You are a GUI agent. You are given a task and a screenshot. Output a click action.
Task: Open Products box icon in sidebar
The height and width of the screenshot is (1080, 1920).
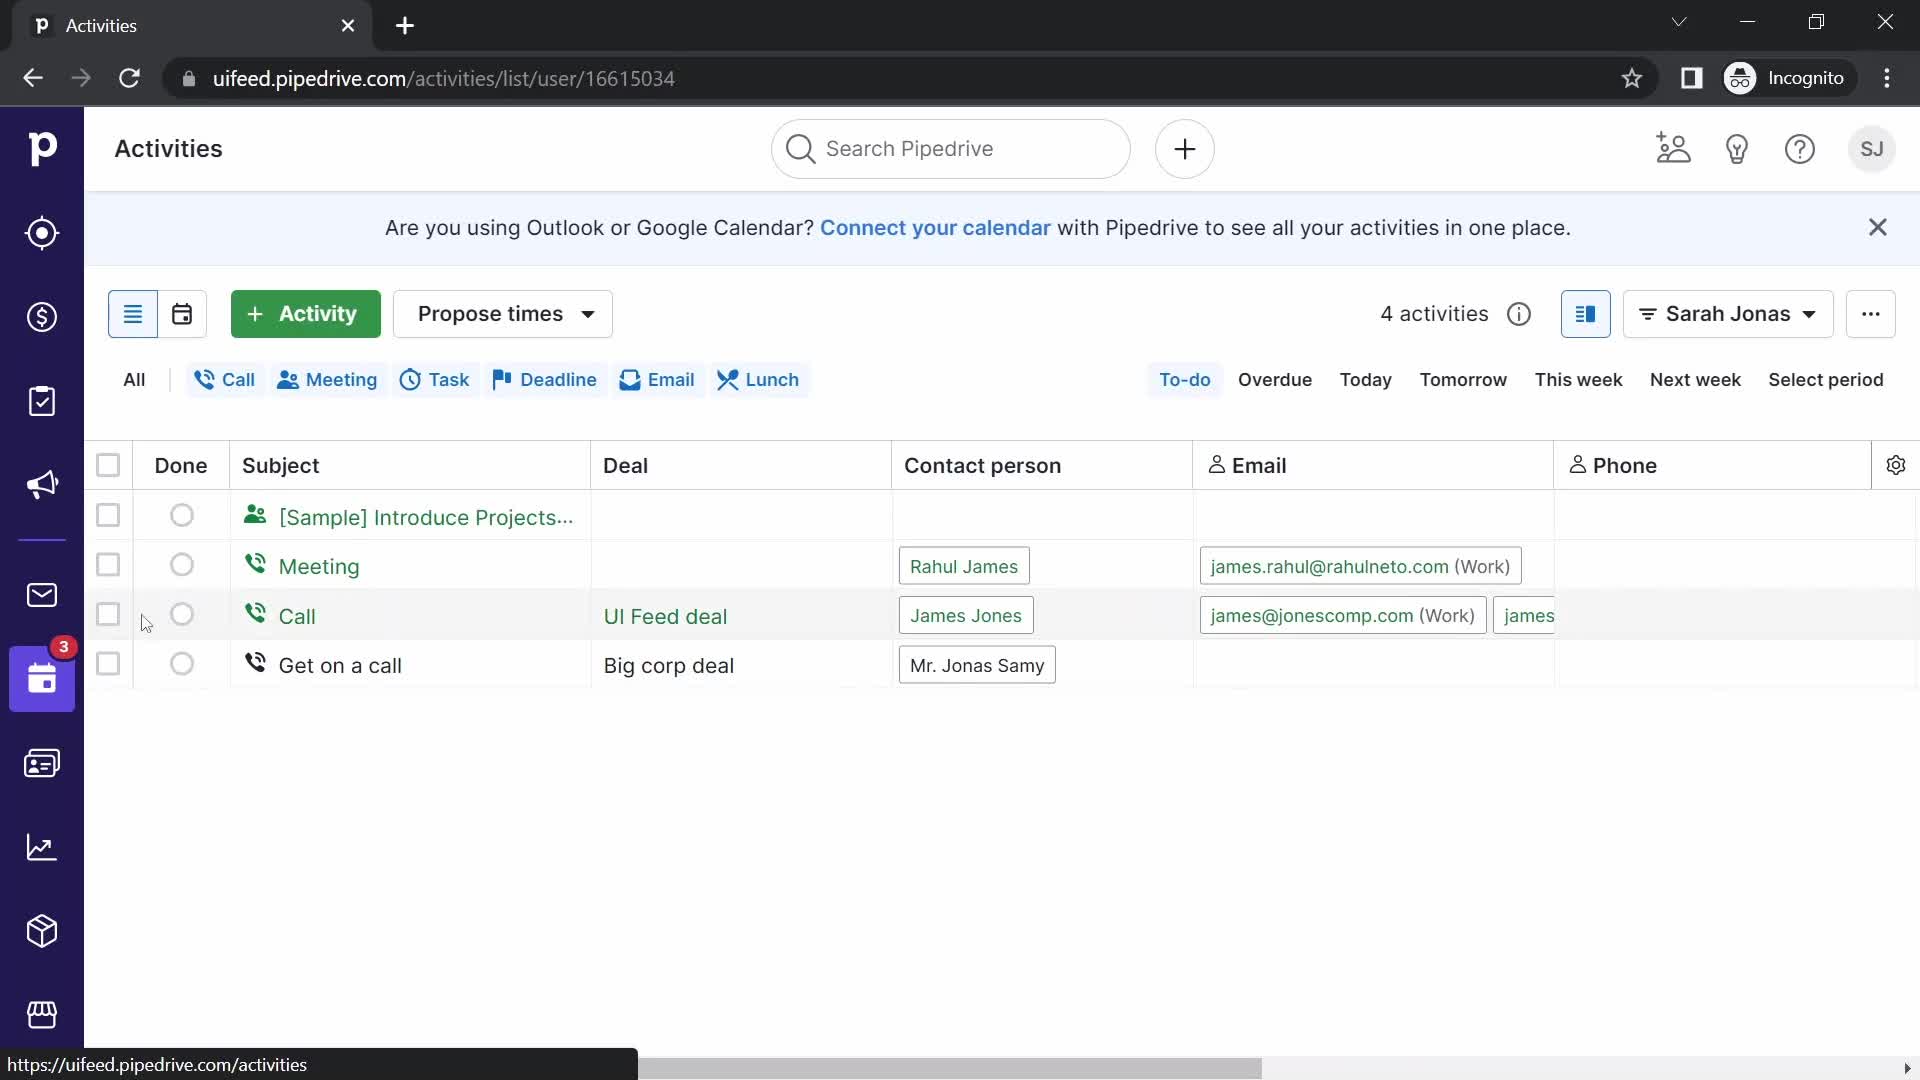click(x=42, y=931)
